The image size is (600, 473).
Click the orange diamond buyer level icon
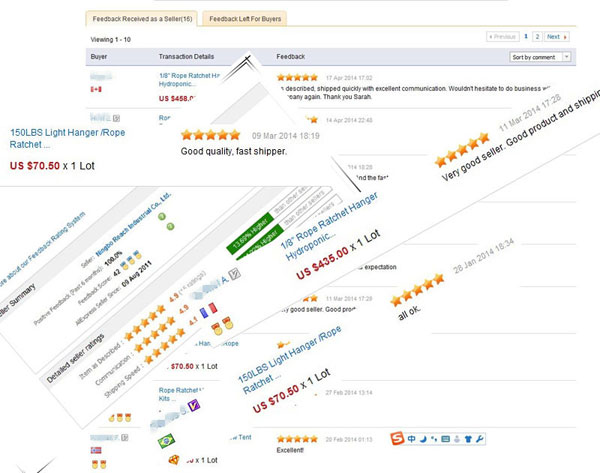click(x=174, y=459)
